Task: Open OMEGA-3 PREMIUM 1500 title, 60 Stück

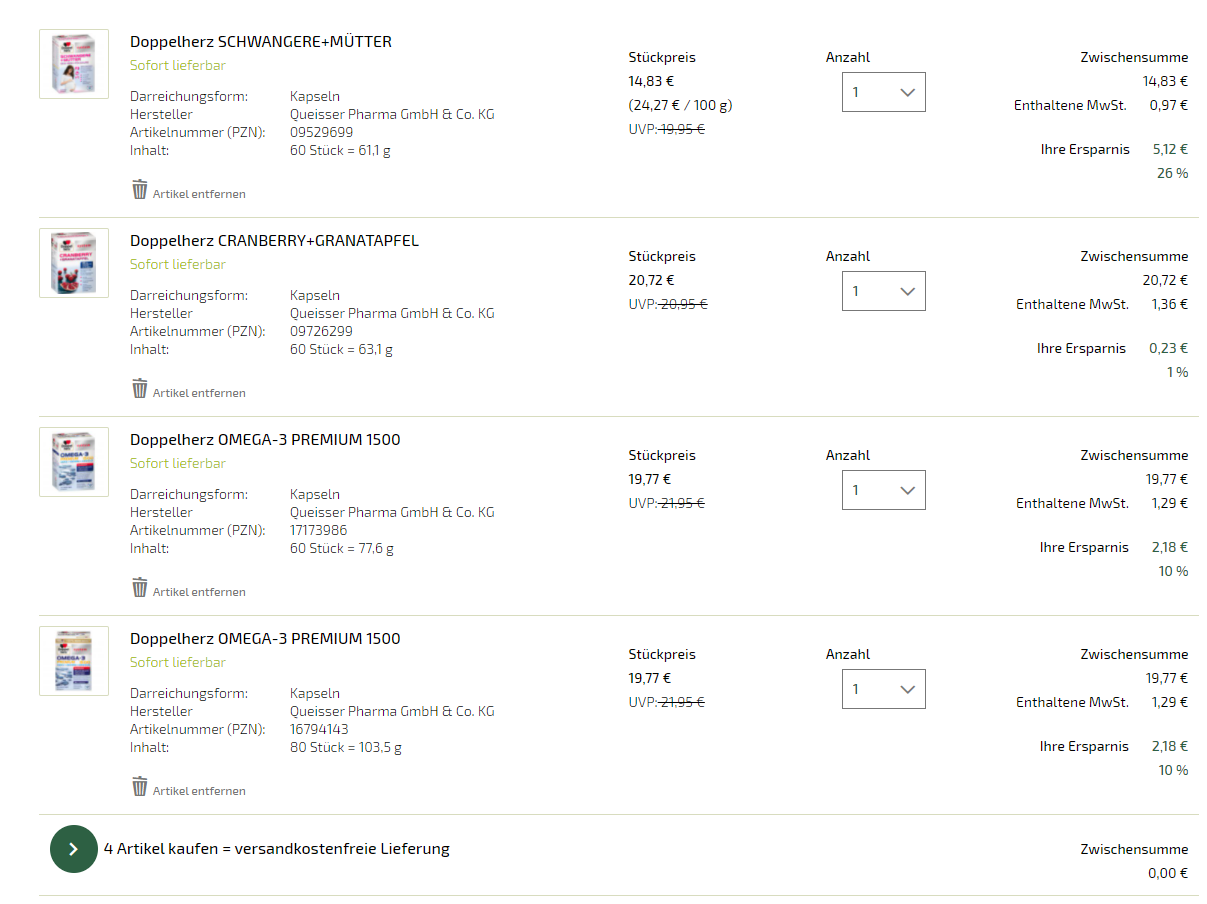Action: click(x=265, y=440)
